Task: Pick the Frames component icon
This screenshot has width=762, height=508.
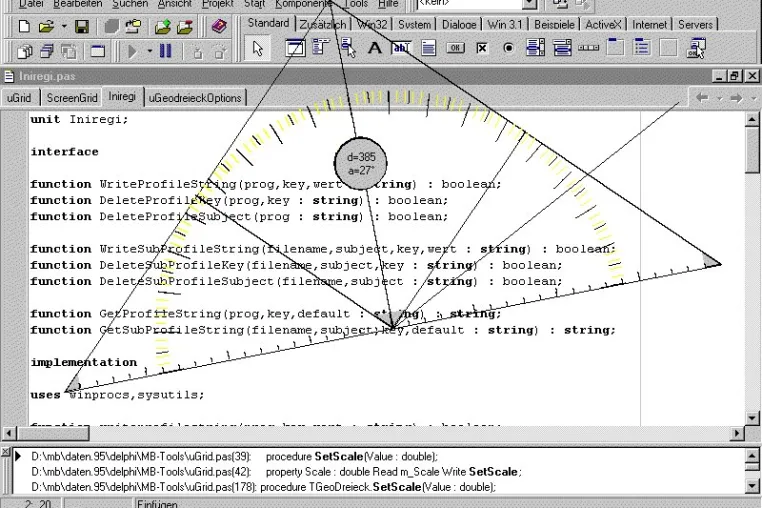Action: coord(295,48)
